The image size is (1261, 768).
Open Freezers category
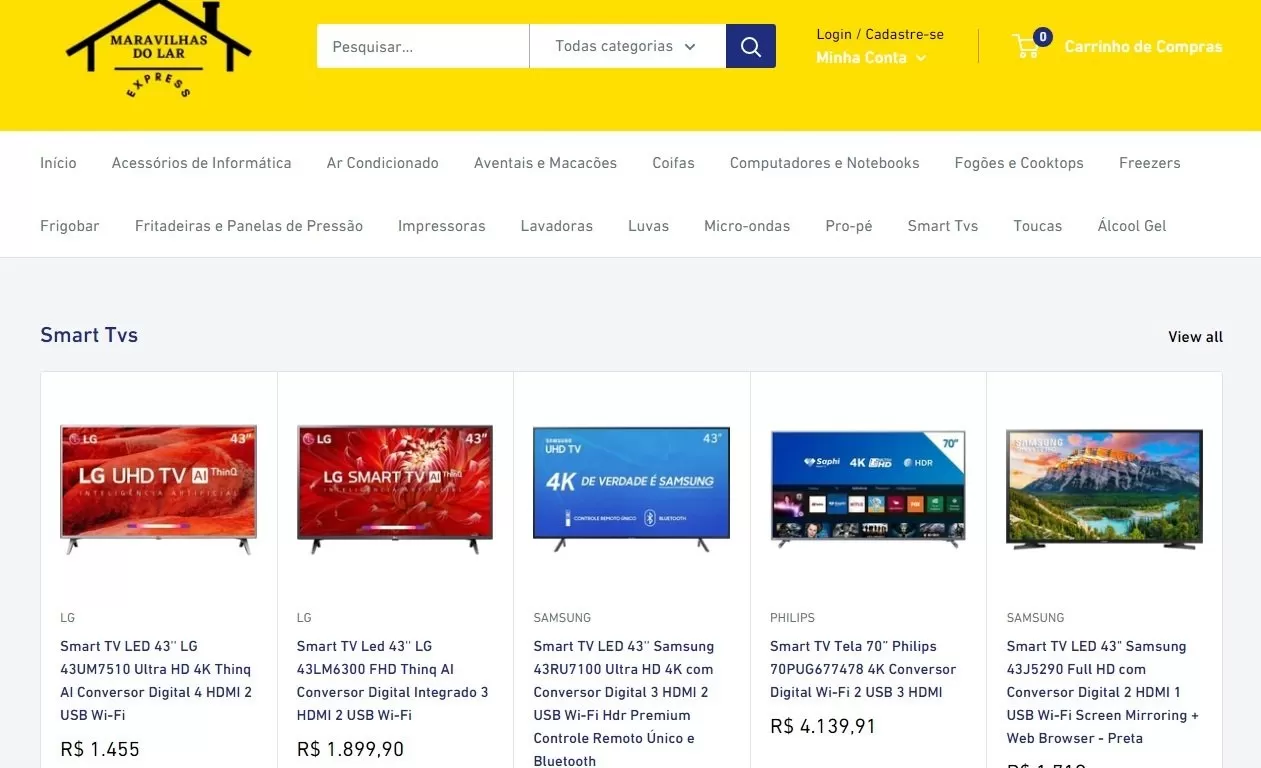point(1149,163)
